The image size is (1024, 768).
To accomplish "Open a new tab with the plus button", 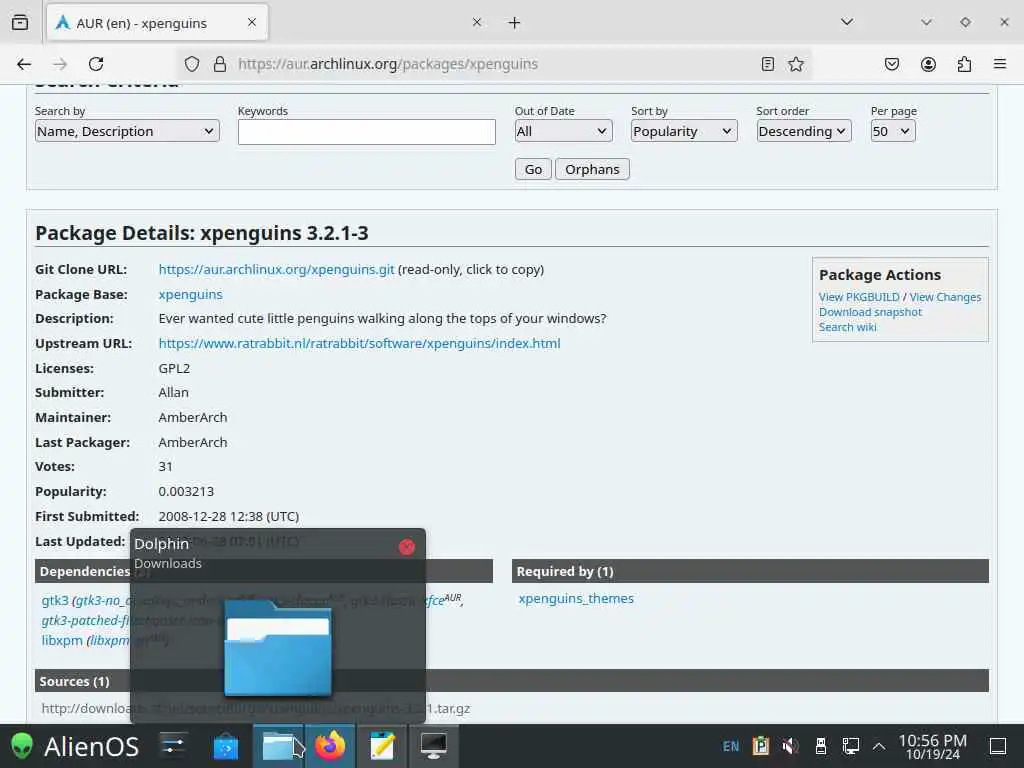I will coord(515,23).
